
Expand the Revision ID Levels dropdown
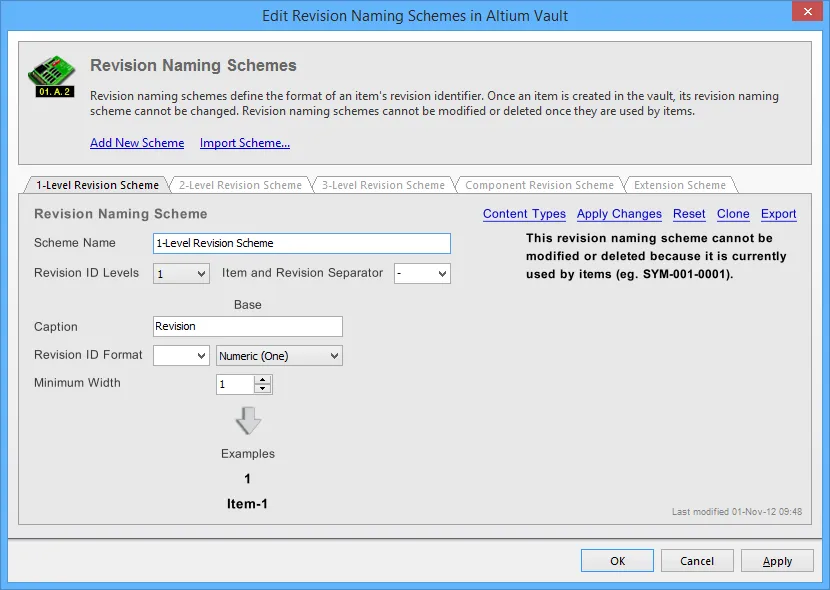click(x=181, y=274)
